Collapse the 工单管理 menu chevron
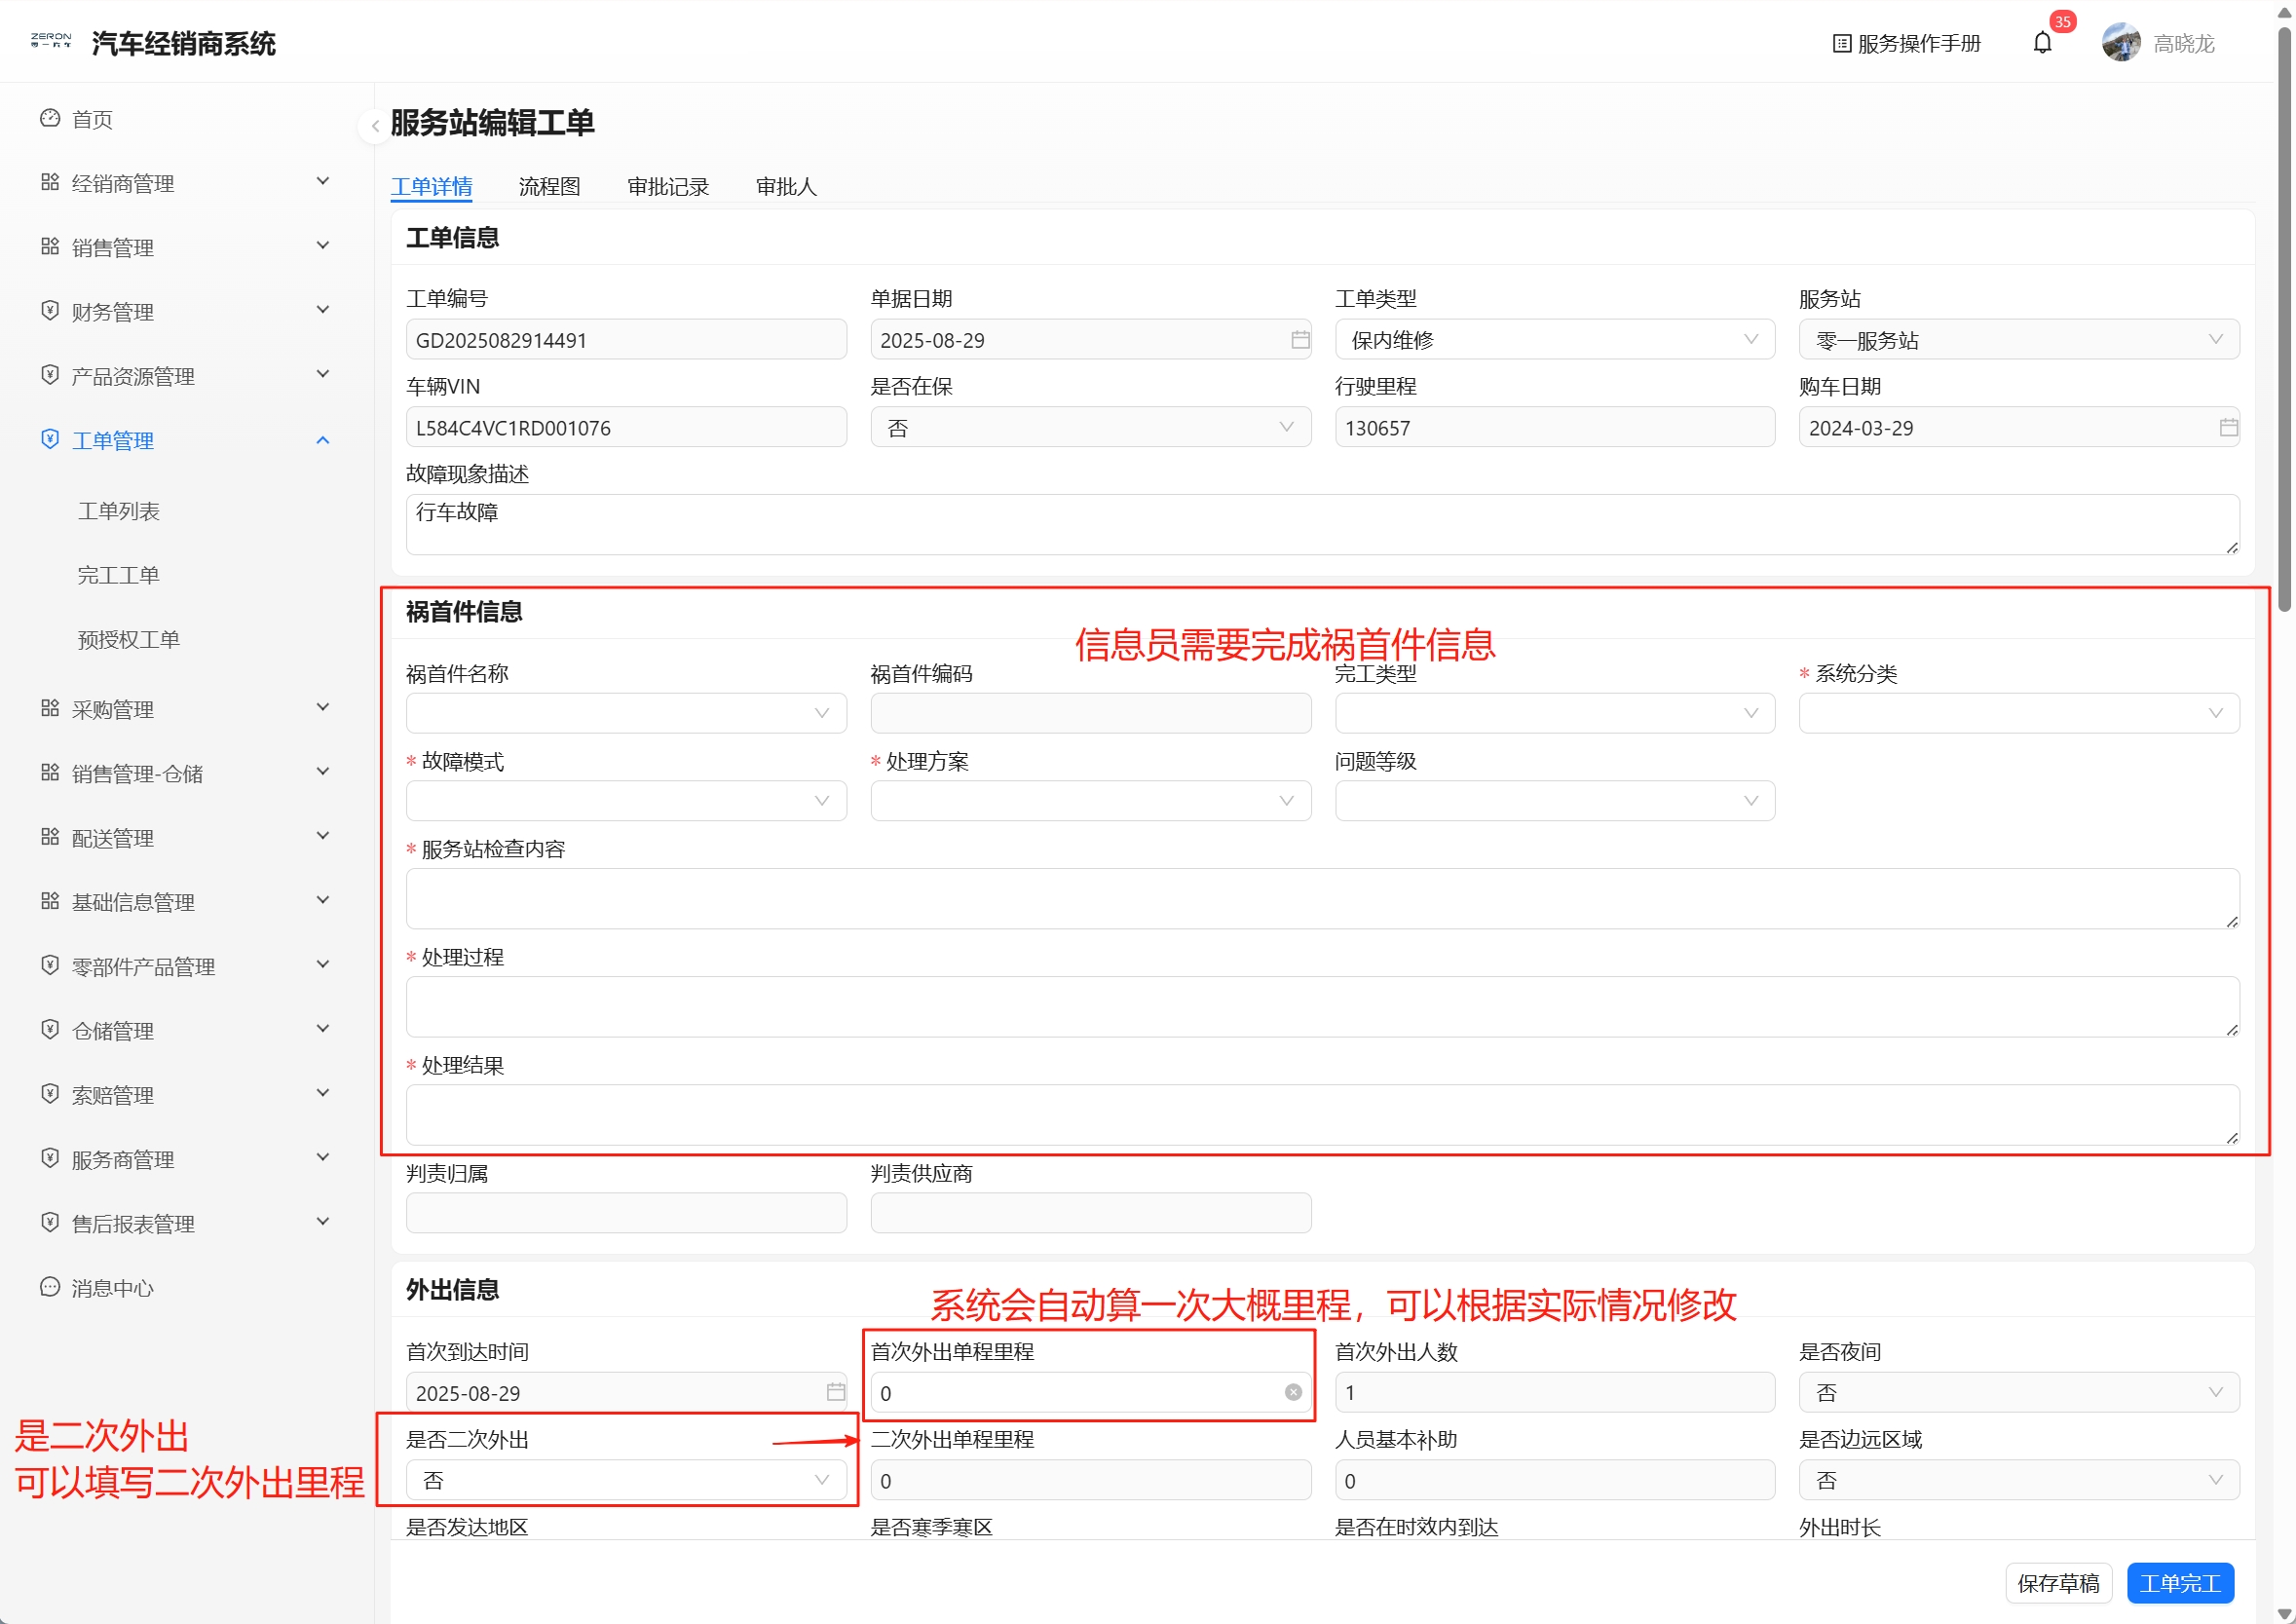Image resolution: width=2296 pixels, height=1624 pixels. point(323,439)
